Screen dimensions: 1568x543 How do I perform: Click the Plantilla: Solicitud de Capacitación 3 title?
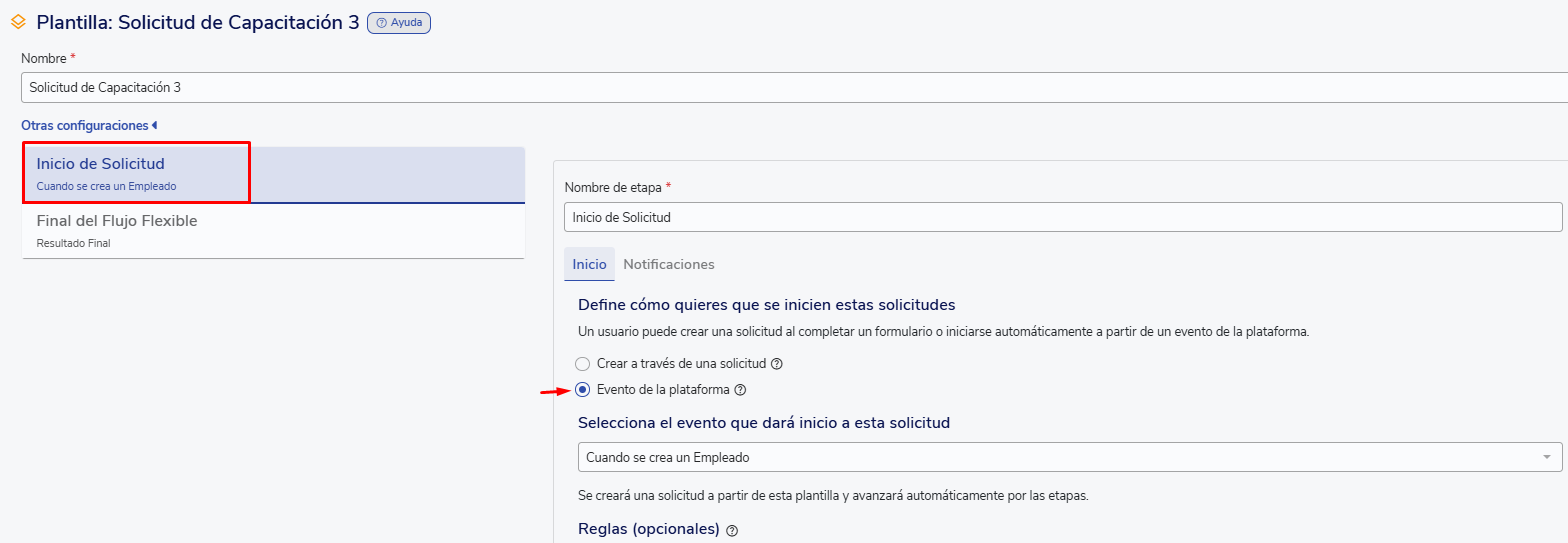point(198,22)
